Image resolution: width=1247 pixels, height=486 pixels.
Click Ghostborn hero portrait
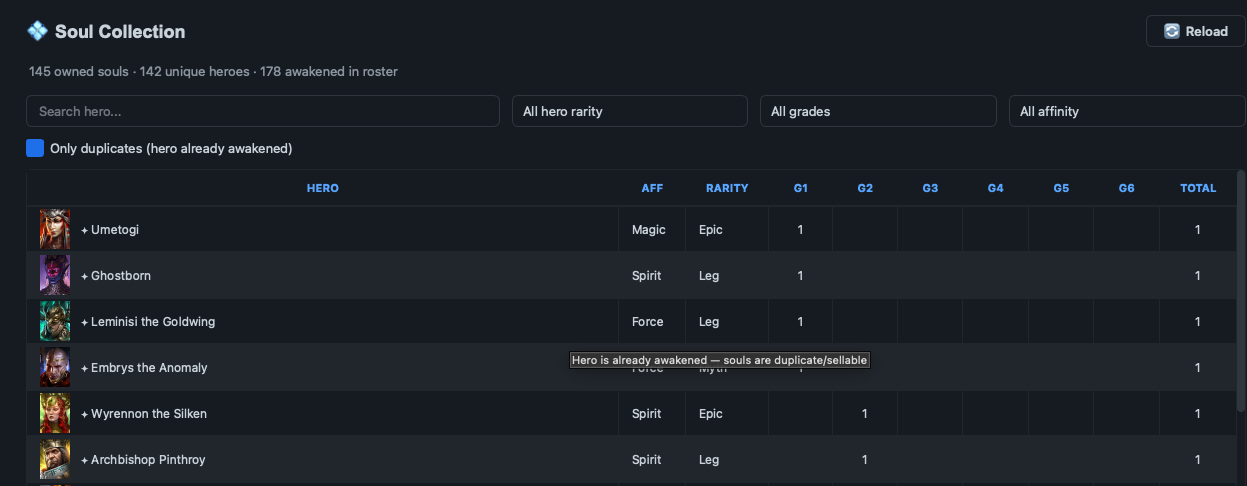[x=55, y=275]
